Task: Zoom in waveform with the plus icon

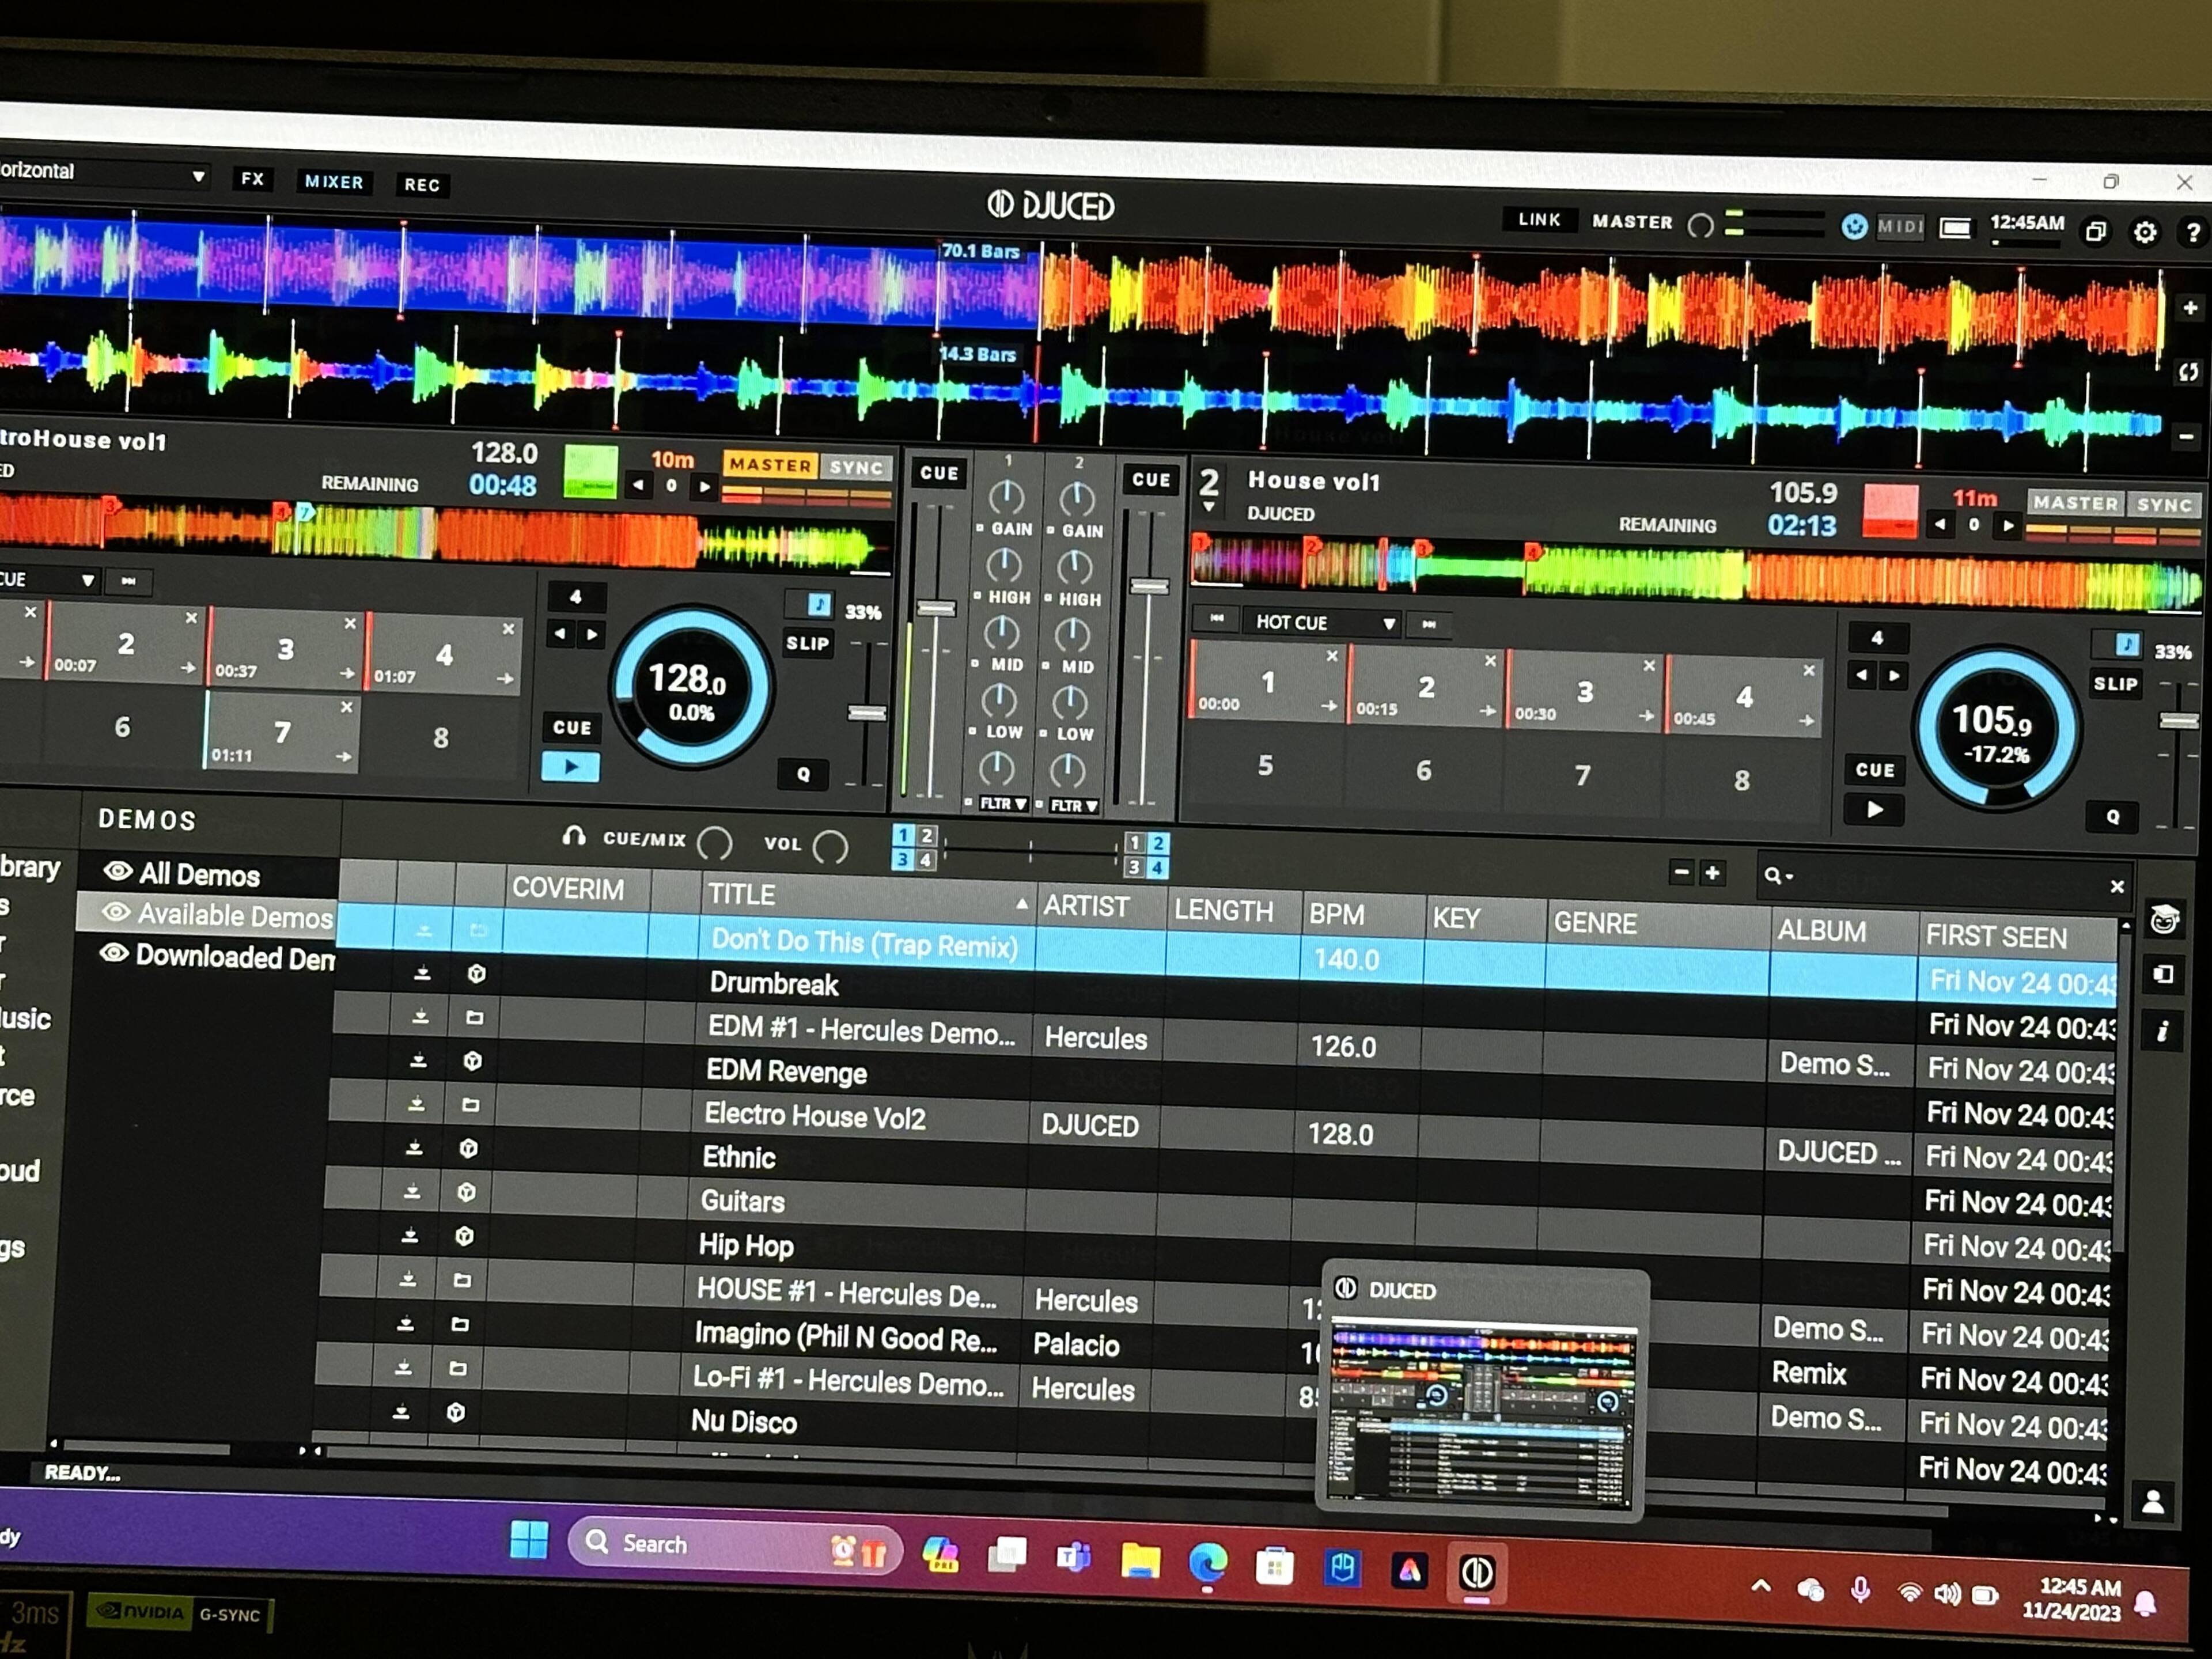Action: [2189, 308]
